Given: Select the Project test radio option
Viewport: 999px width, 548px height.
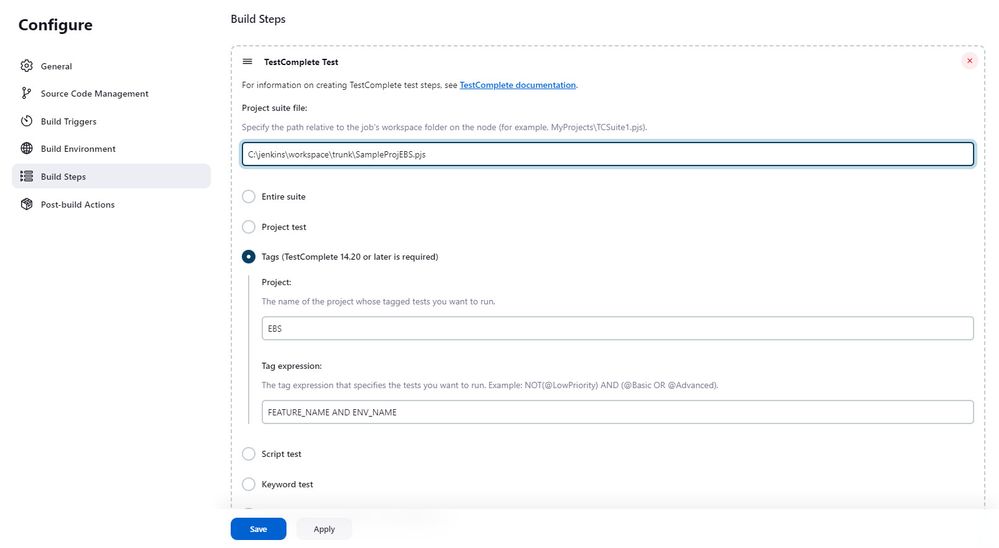Looking at the screenshot, I should point(249,227).
